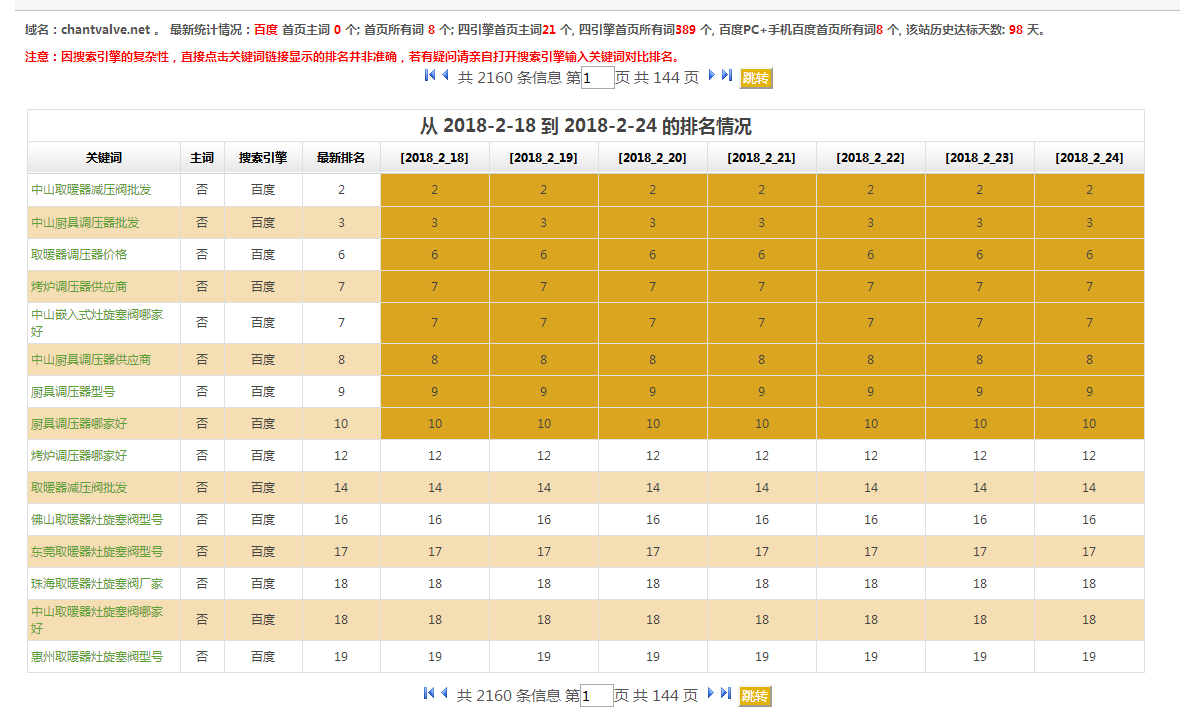
Task: Open the 中山取暖器减压阀批发 keyword link
Action: pyautogui.click(x=91, y=190)
